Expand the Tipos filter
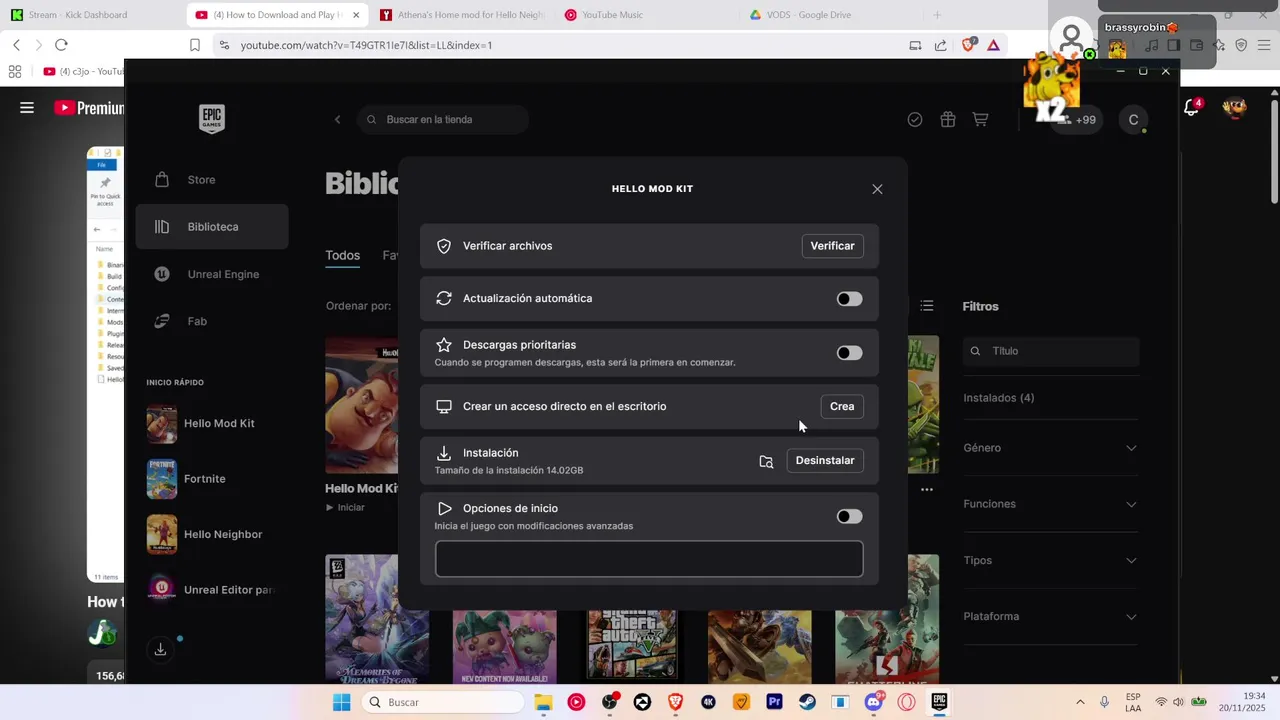This screenshot has width=1280, height=720. click(1050, 560)
